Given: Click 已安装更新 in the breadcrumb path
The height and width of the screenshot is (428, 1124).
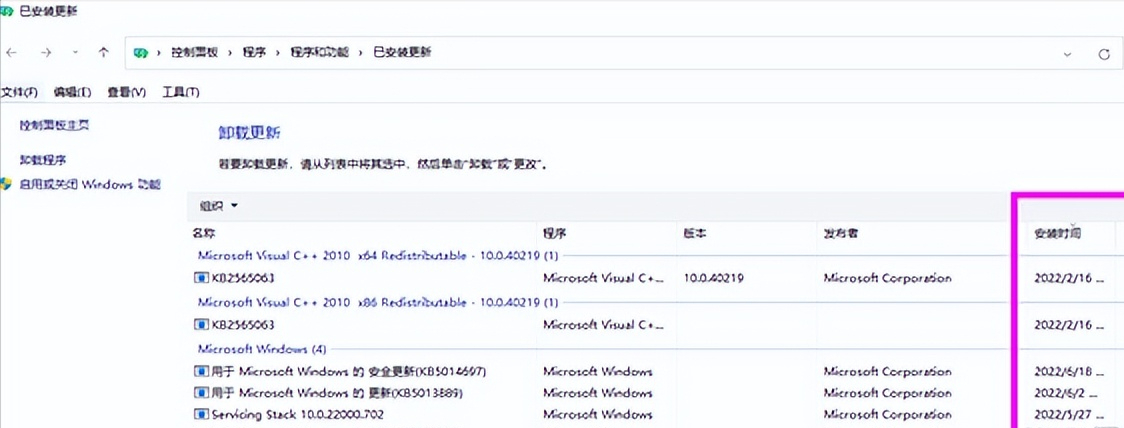Looking at the screenshot, I should pos(402,52).
